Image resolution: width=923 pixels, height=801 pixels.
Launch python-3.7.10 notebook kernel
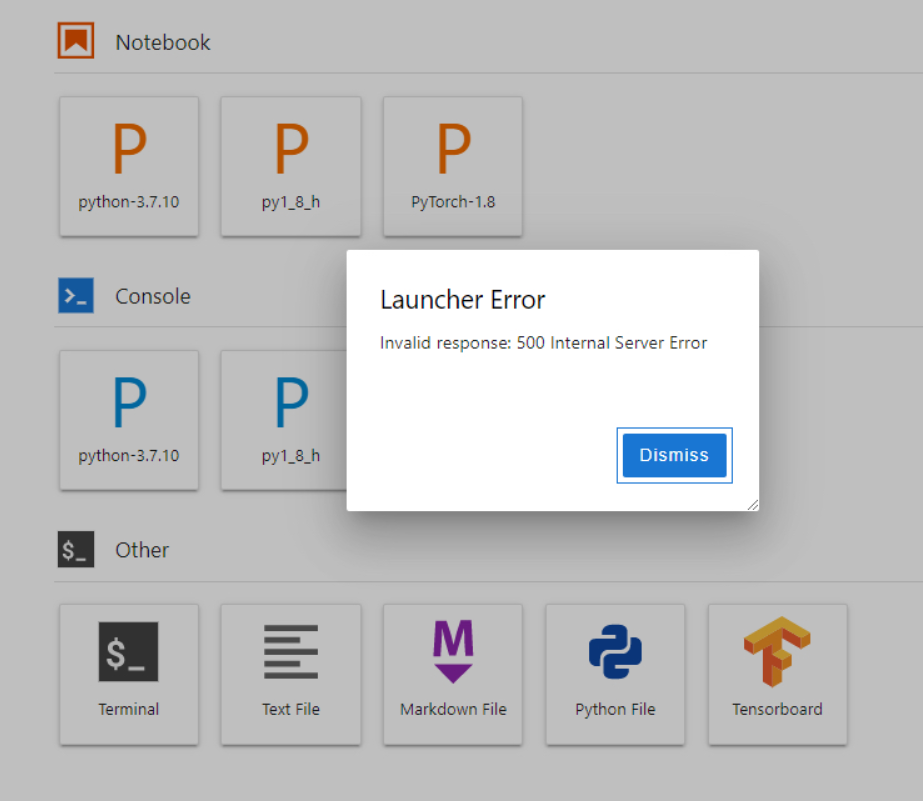tap(129, 167)
